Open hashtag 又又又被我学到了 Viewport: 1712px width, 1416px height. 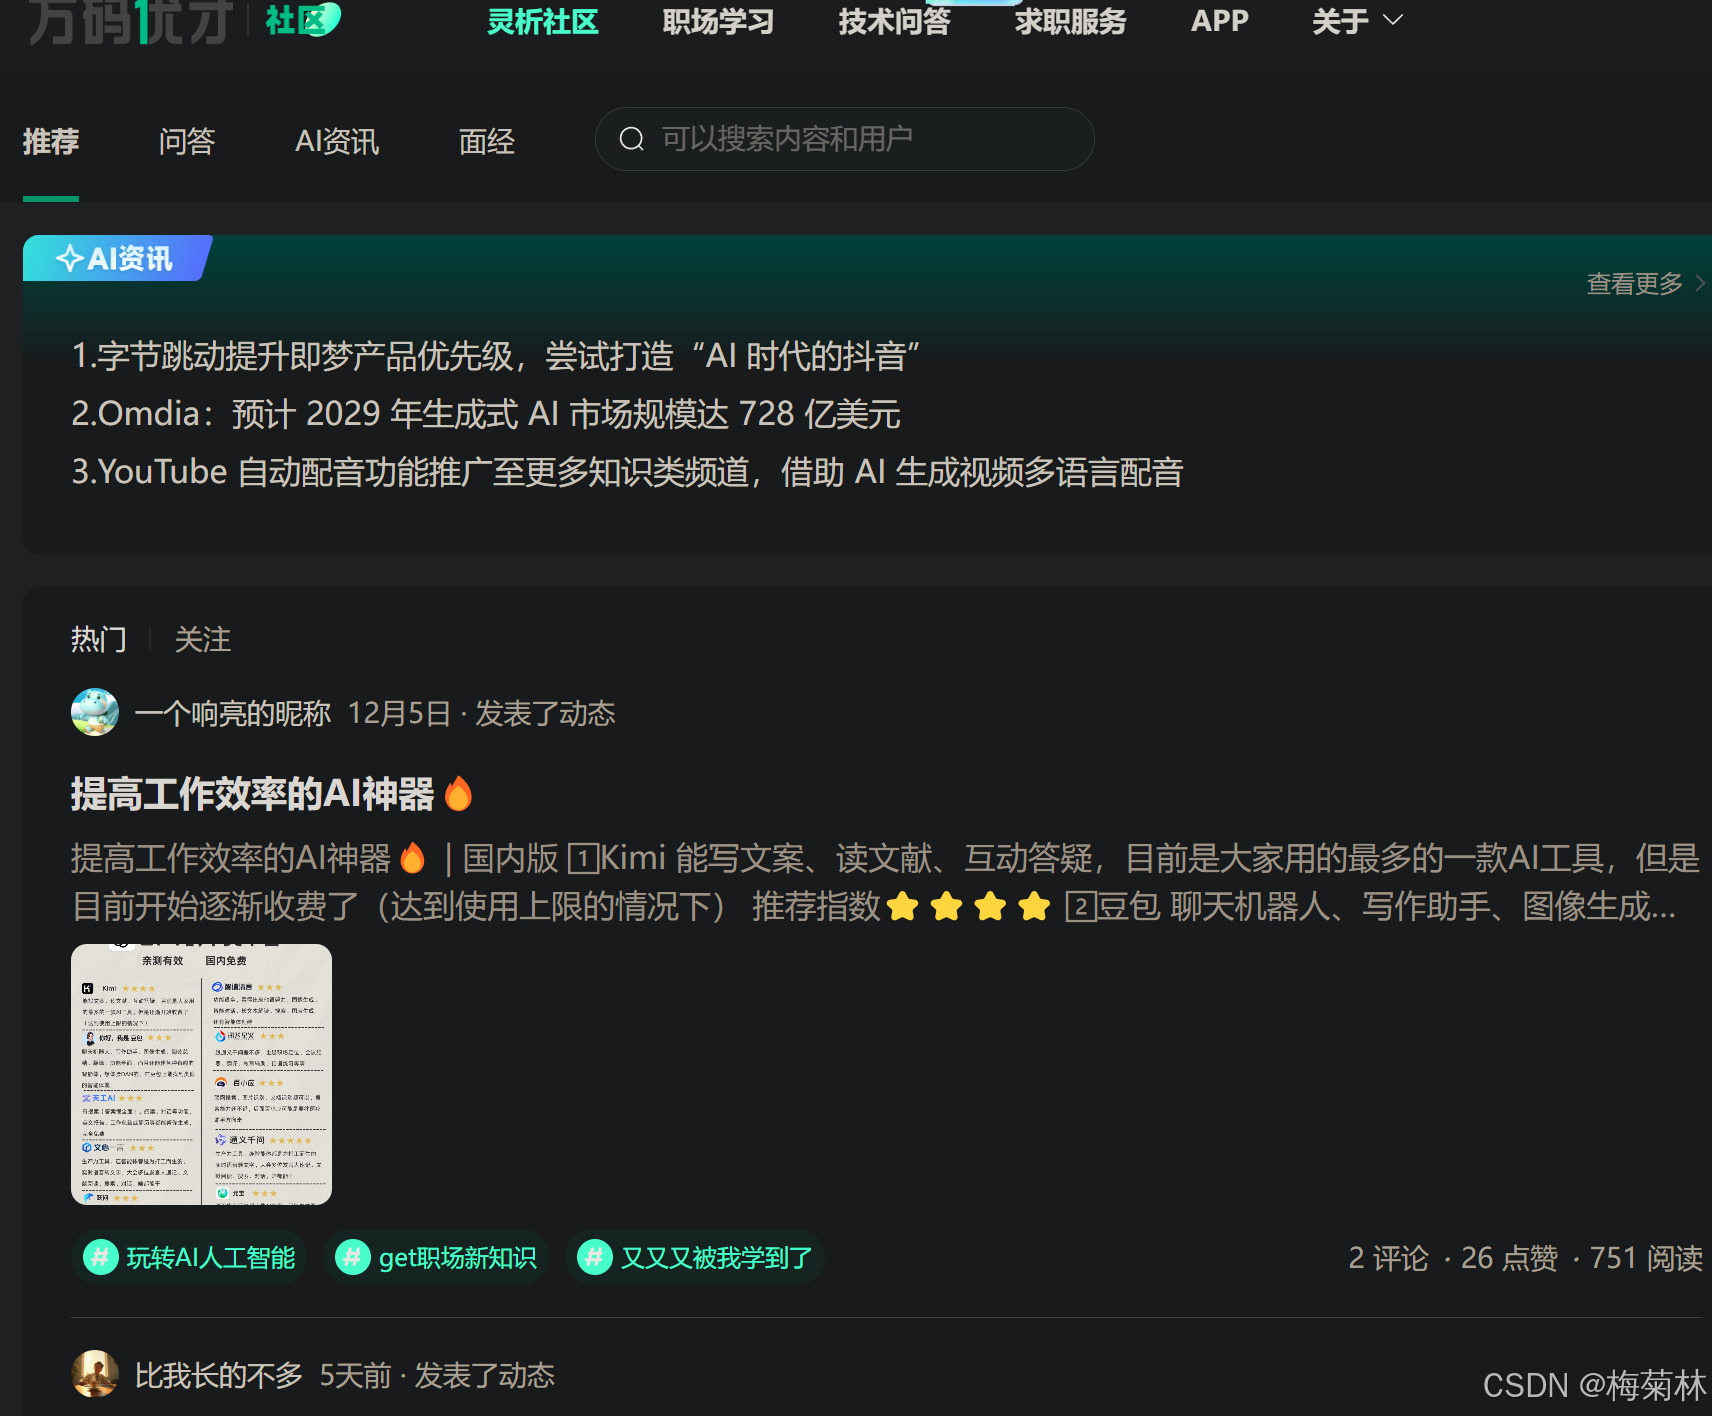coord(695,1257)
